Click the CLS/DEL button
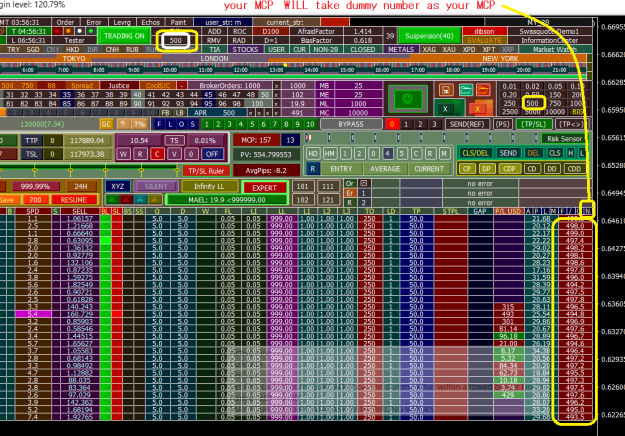The image size is (625, 436). coord(475,153)
